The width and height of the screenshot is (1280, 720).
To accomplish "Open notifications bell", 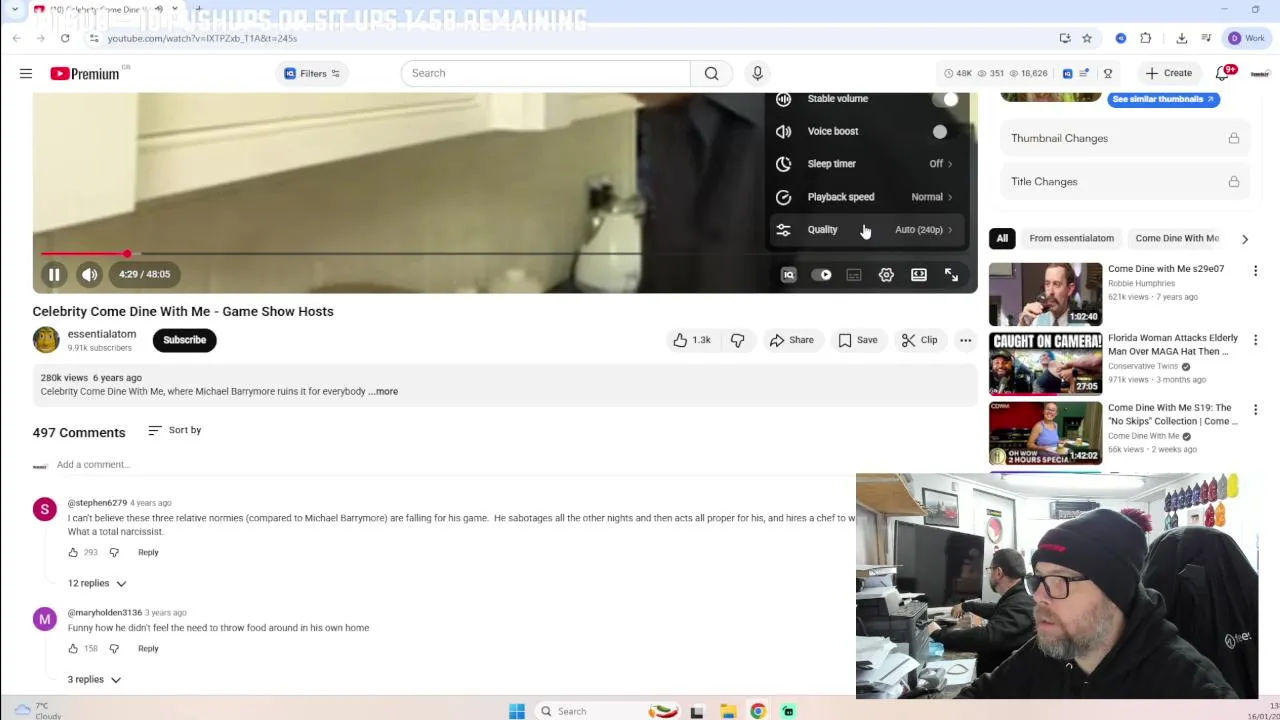I will 1222,73.
